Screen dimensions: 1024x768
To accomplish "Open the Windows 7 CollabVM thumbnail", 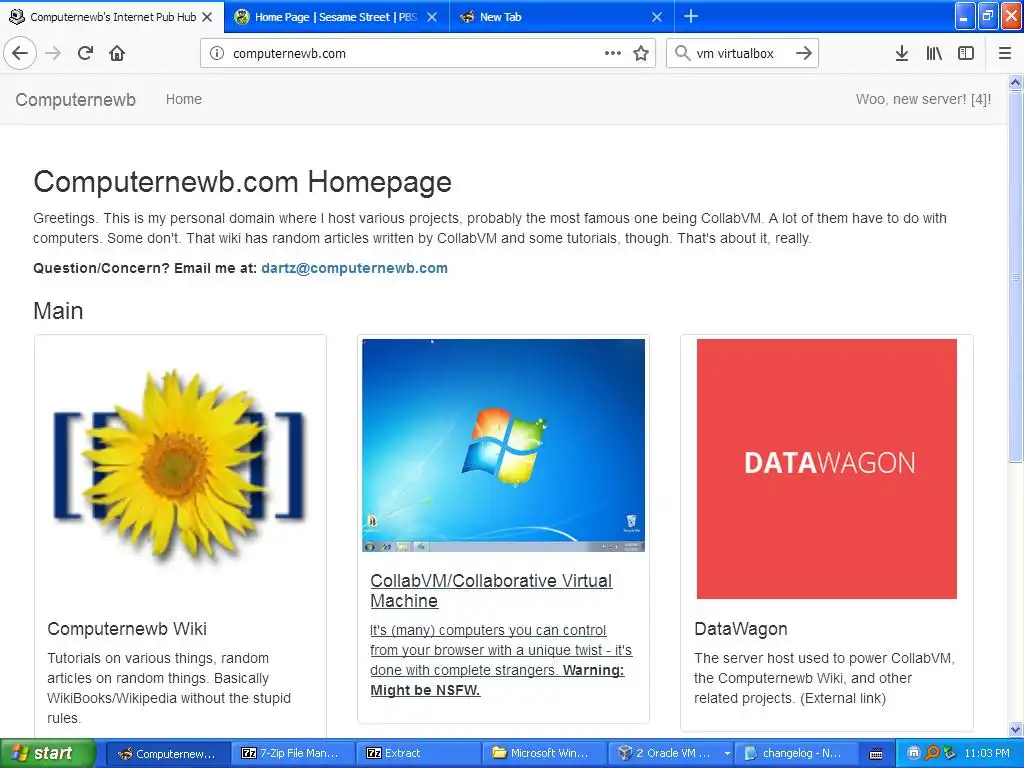I will (504, 445).
